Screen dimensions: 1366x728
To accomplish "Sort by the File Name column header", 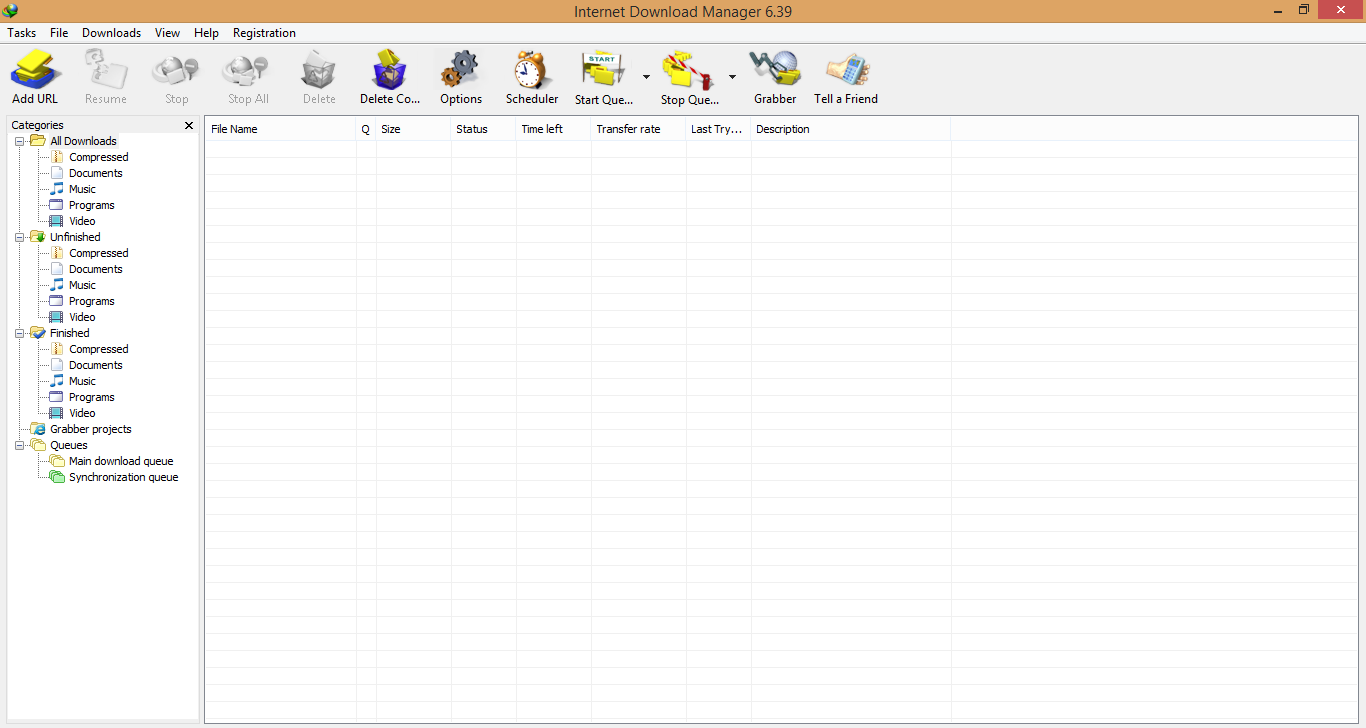I will (280, 129).
